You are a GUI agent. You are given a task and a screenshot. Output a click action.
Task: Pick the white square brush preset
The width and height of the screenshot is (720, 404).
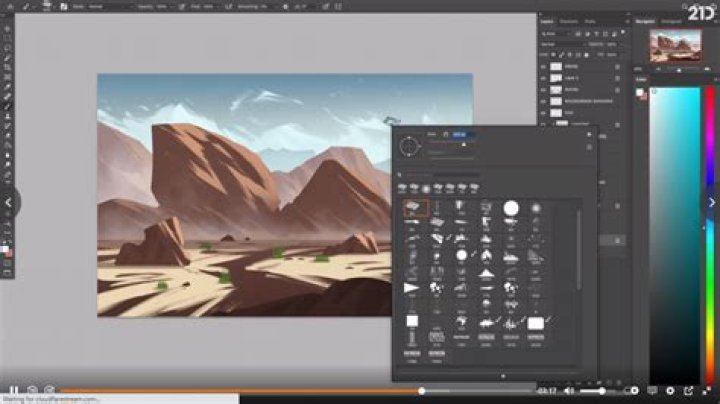point(412,321)
